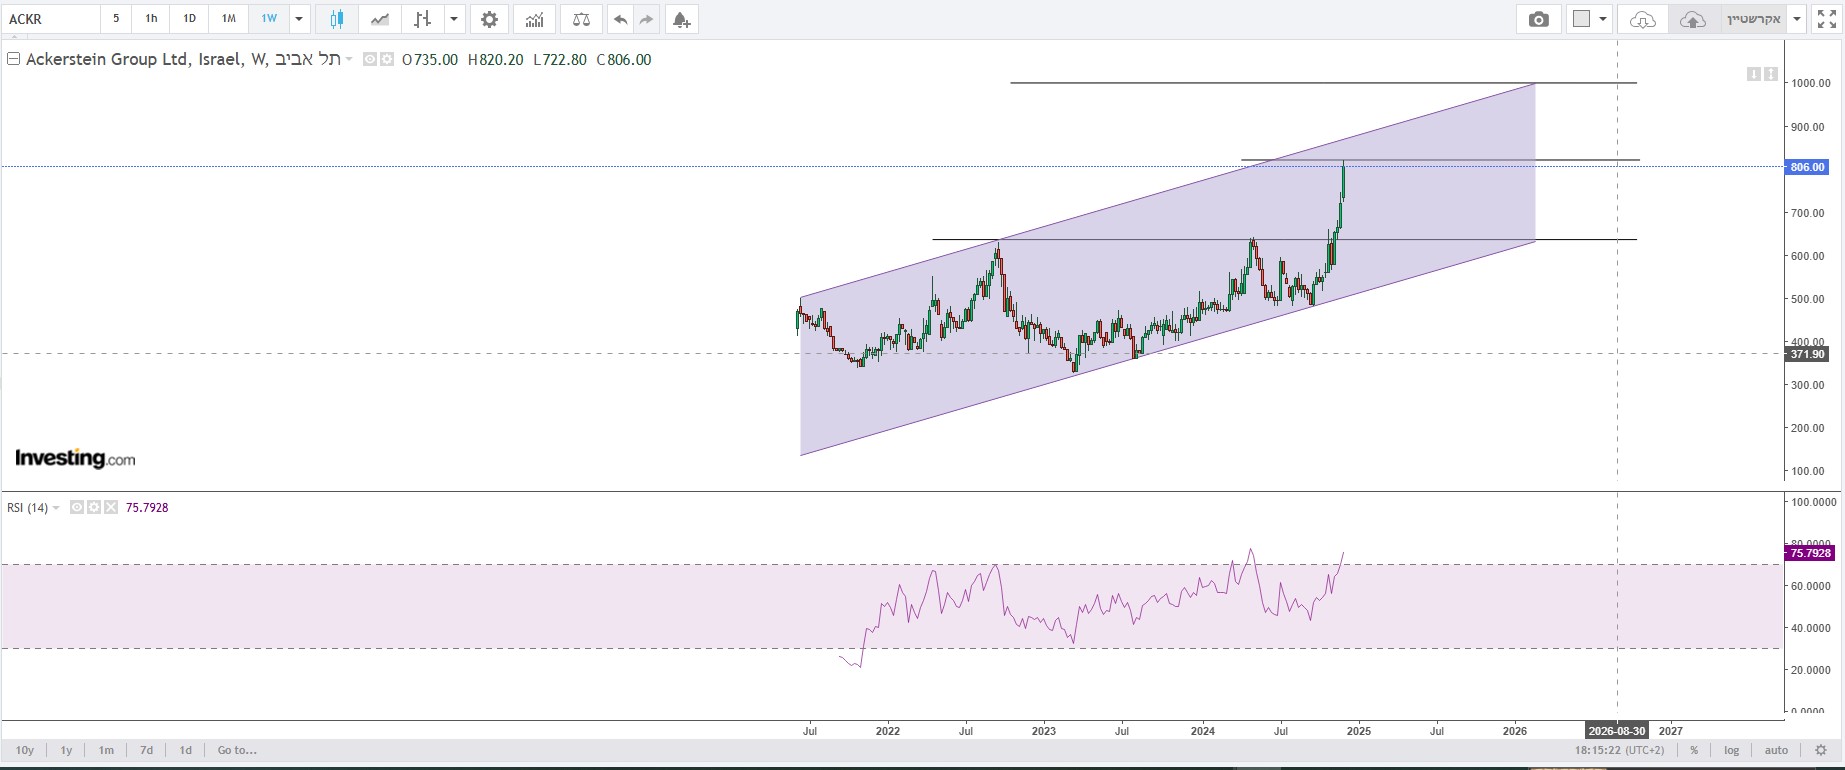Click the compare symbols scale icon
Image resolution: width=1845 pixels, height=770 pixels.
(581, 19)
